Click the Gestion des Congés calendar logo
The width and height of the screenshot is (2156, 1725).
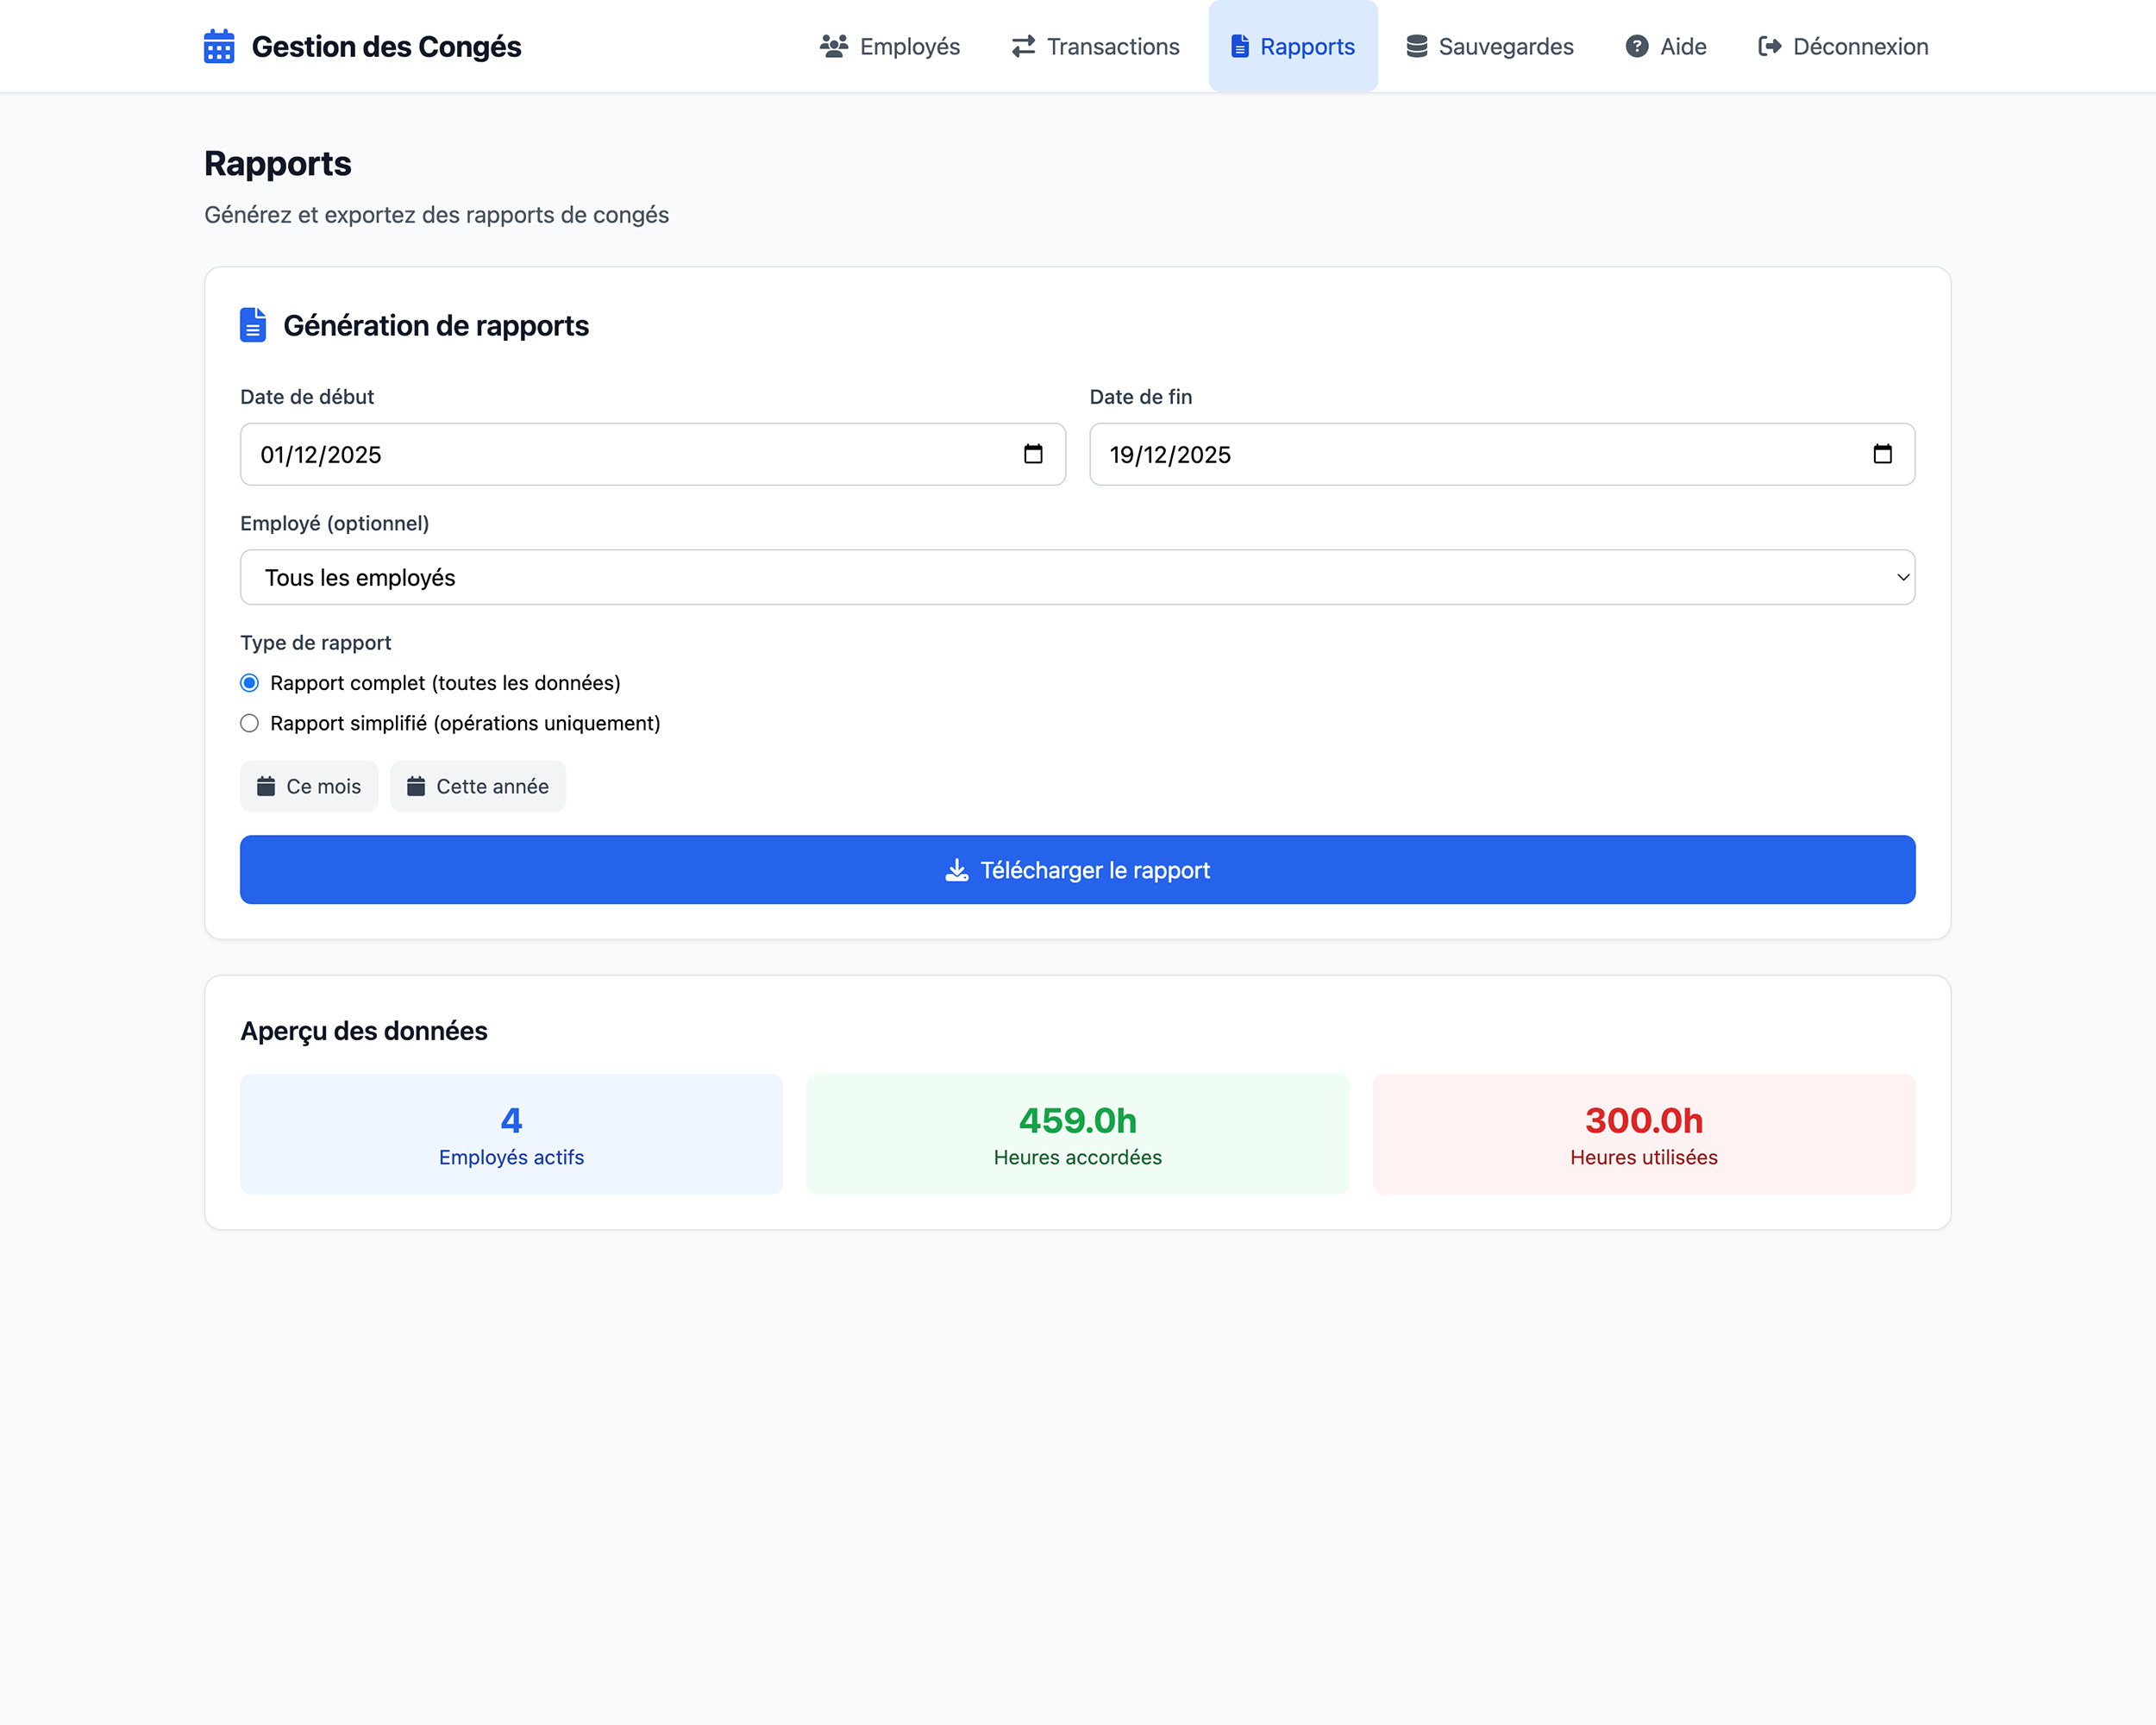[x=219, y=47]
